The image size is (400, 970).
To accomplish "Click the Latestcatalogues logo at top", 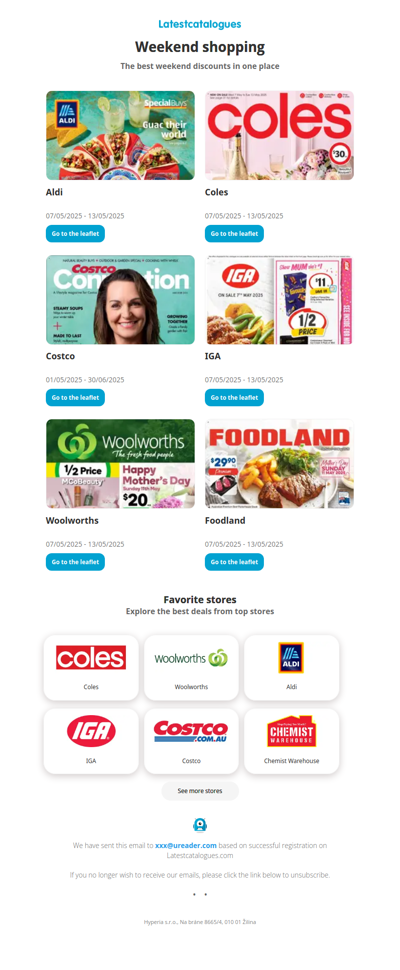I will pos(200,24).
